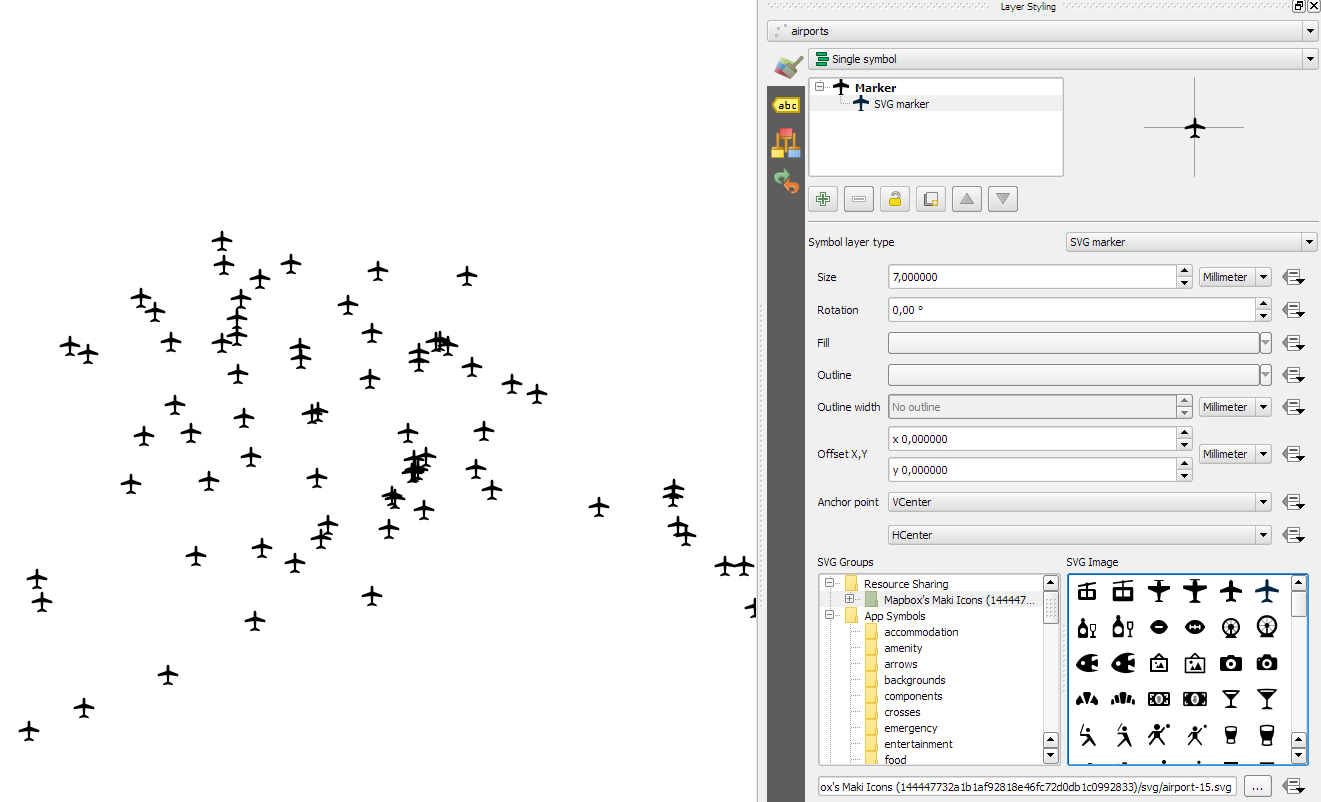This screenshot has height=802, width=1321.
Task: Lock the symbol layer color
Action: click(x=894, y=198)
